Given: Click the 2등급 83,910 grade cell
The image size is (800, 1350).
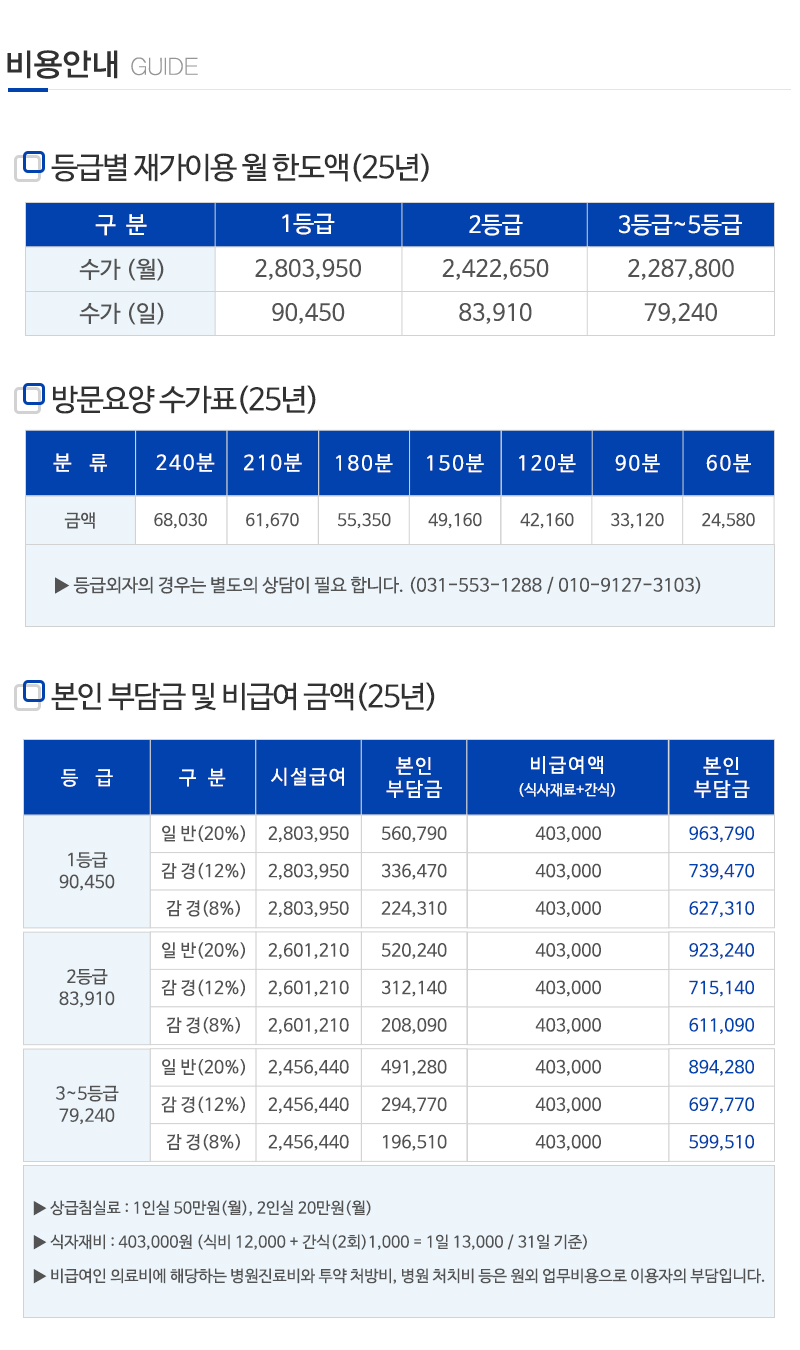Looking at the screenshot, I should 86,987.
